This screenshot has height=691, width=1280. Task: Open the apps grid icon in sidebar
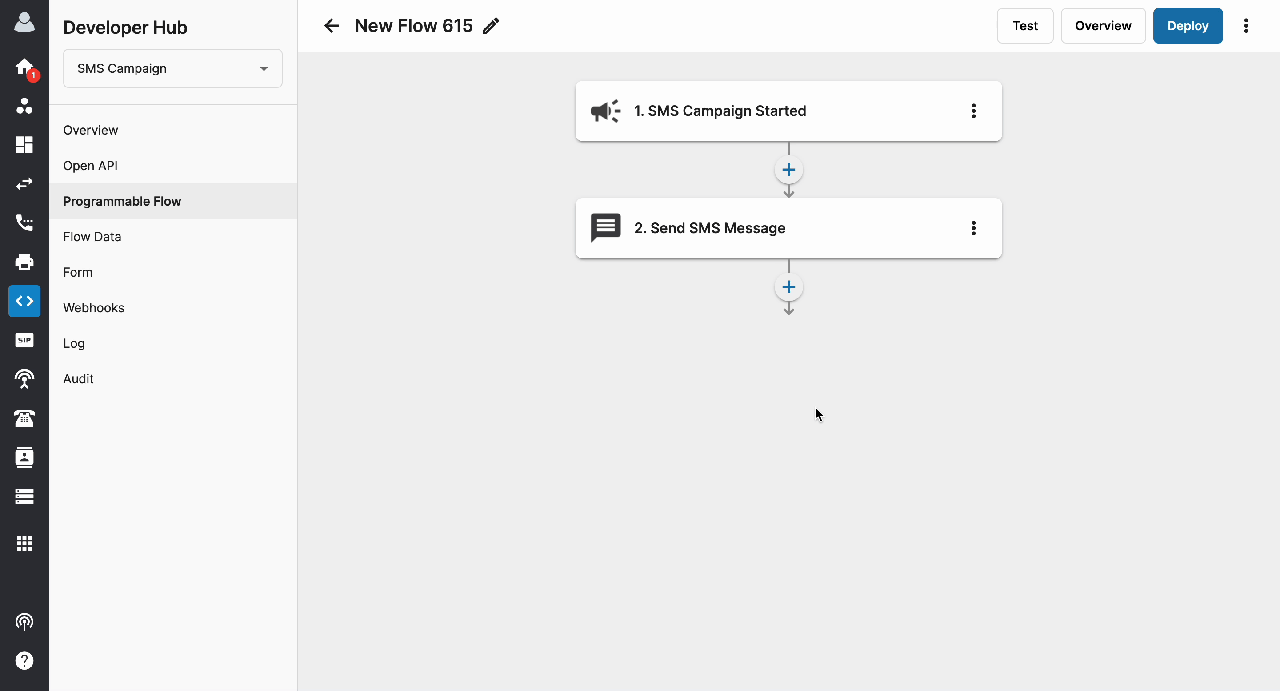tap(24, 544)
